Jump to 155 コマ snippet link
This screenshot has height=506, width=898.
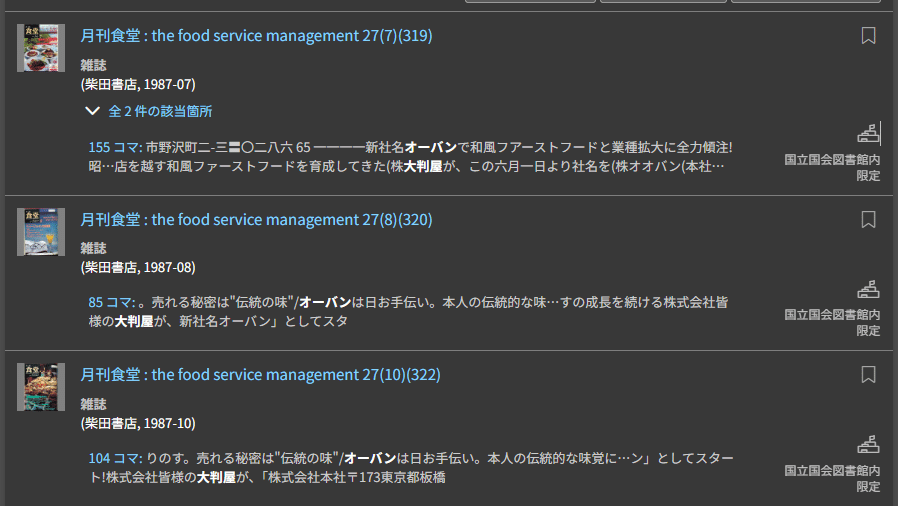(115, 147)
